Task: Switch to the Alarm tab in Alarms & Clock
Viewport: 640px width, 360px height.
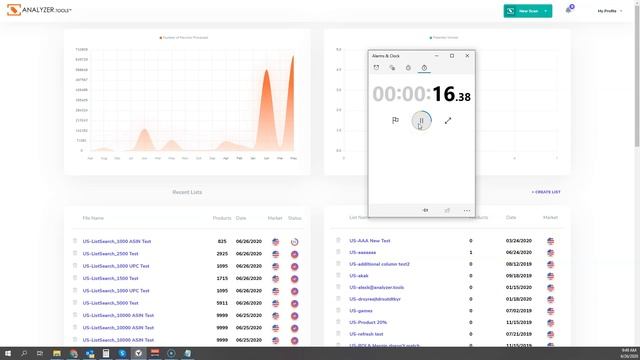Action: [x=376, y=68]
